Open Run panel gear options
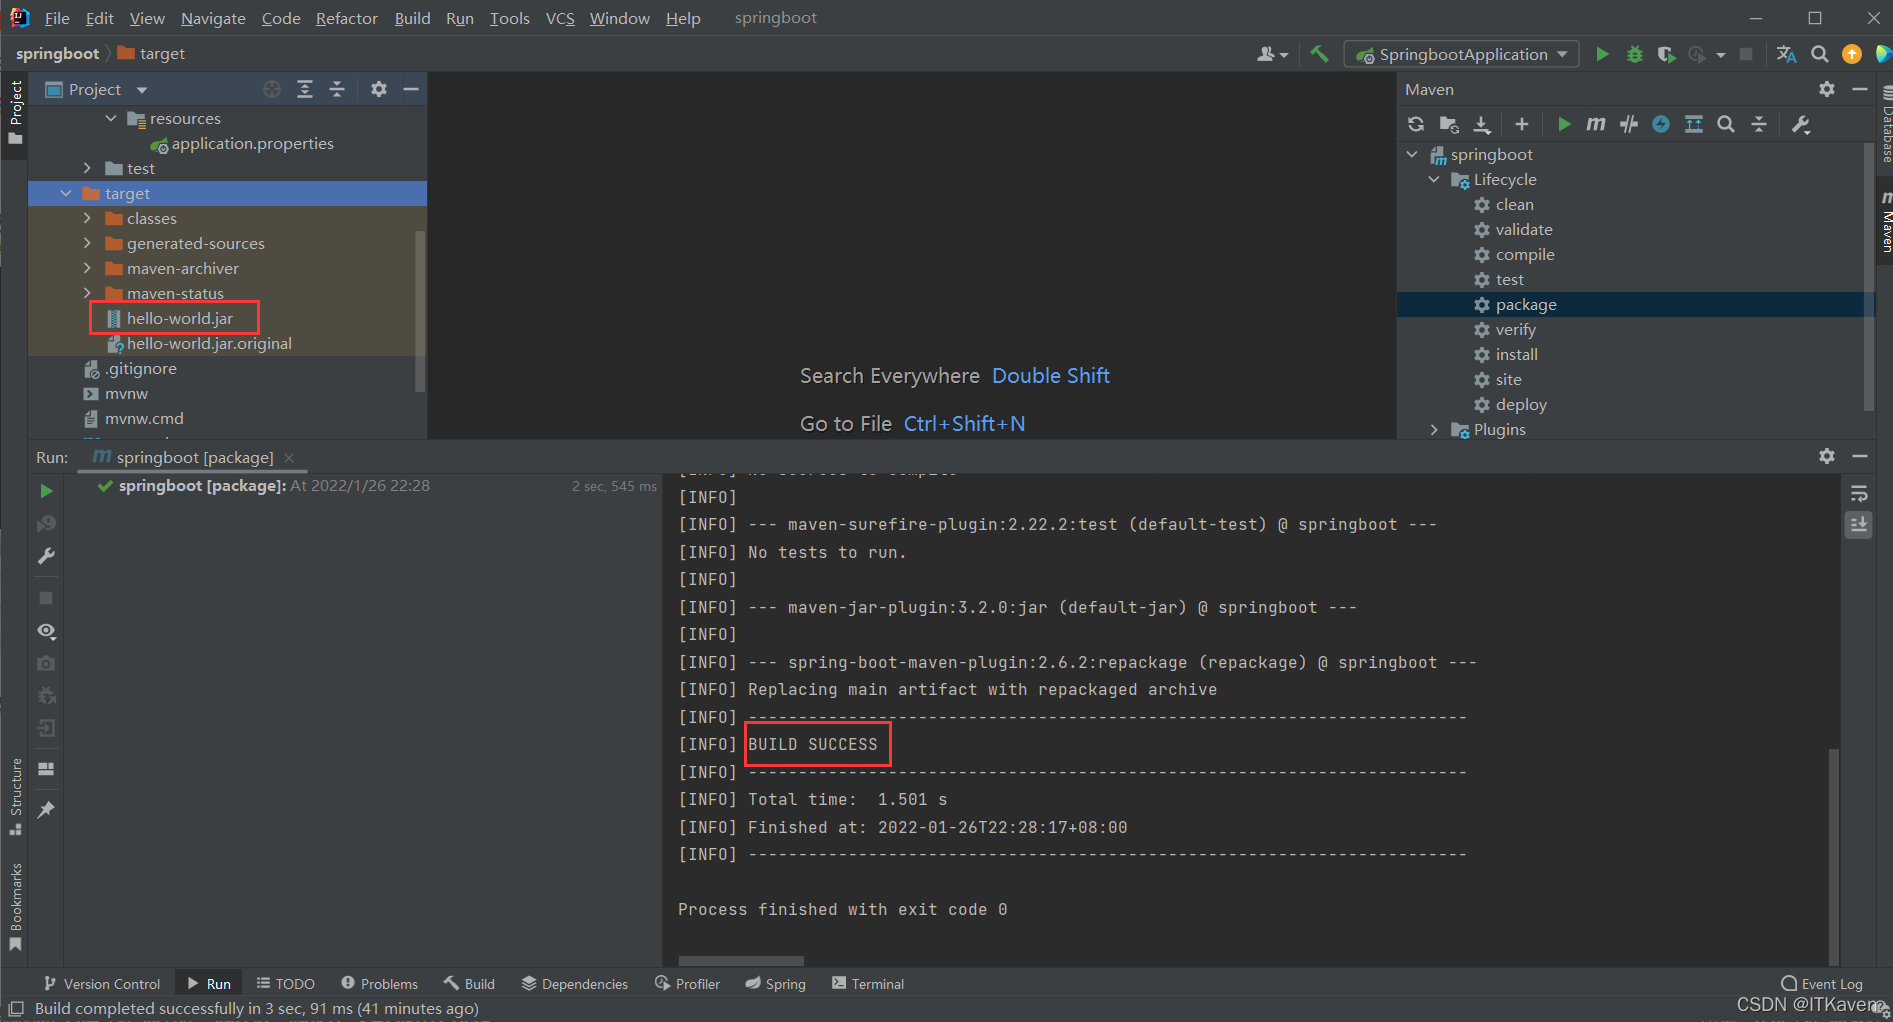The height and width of the screenshot is (1022, 1893). click(1827, 456)
